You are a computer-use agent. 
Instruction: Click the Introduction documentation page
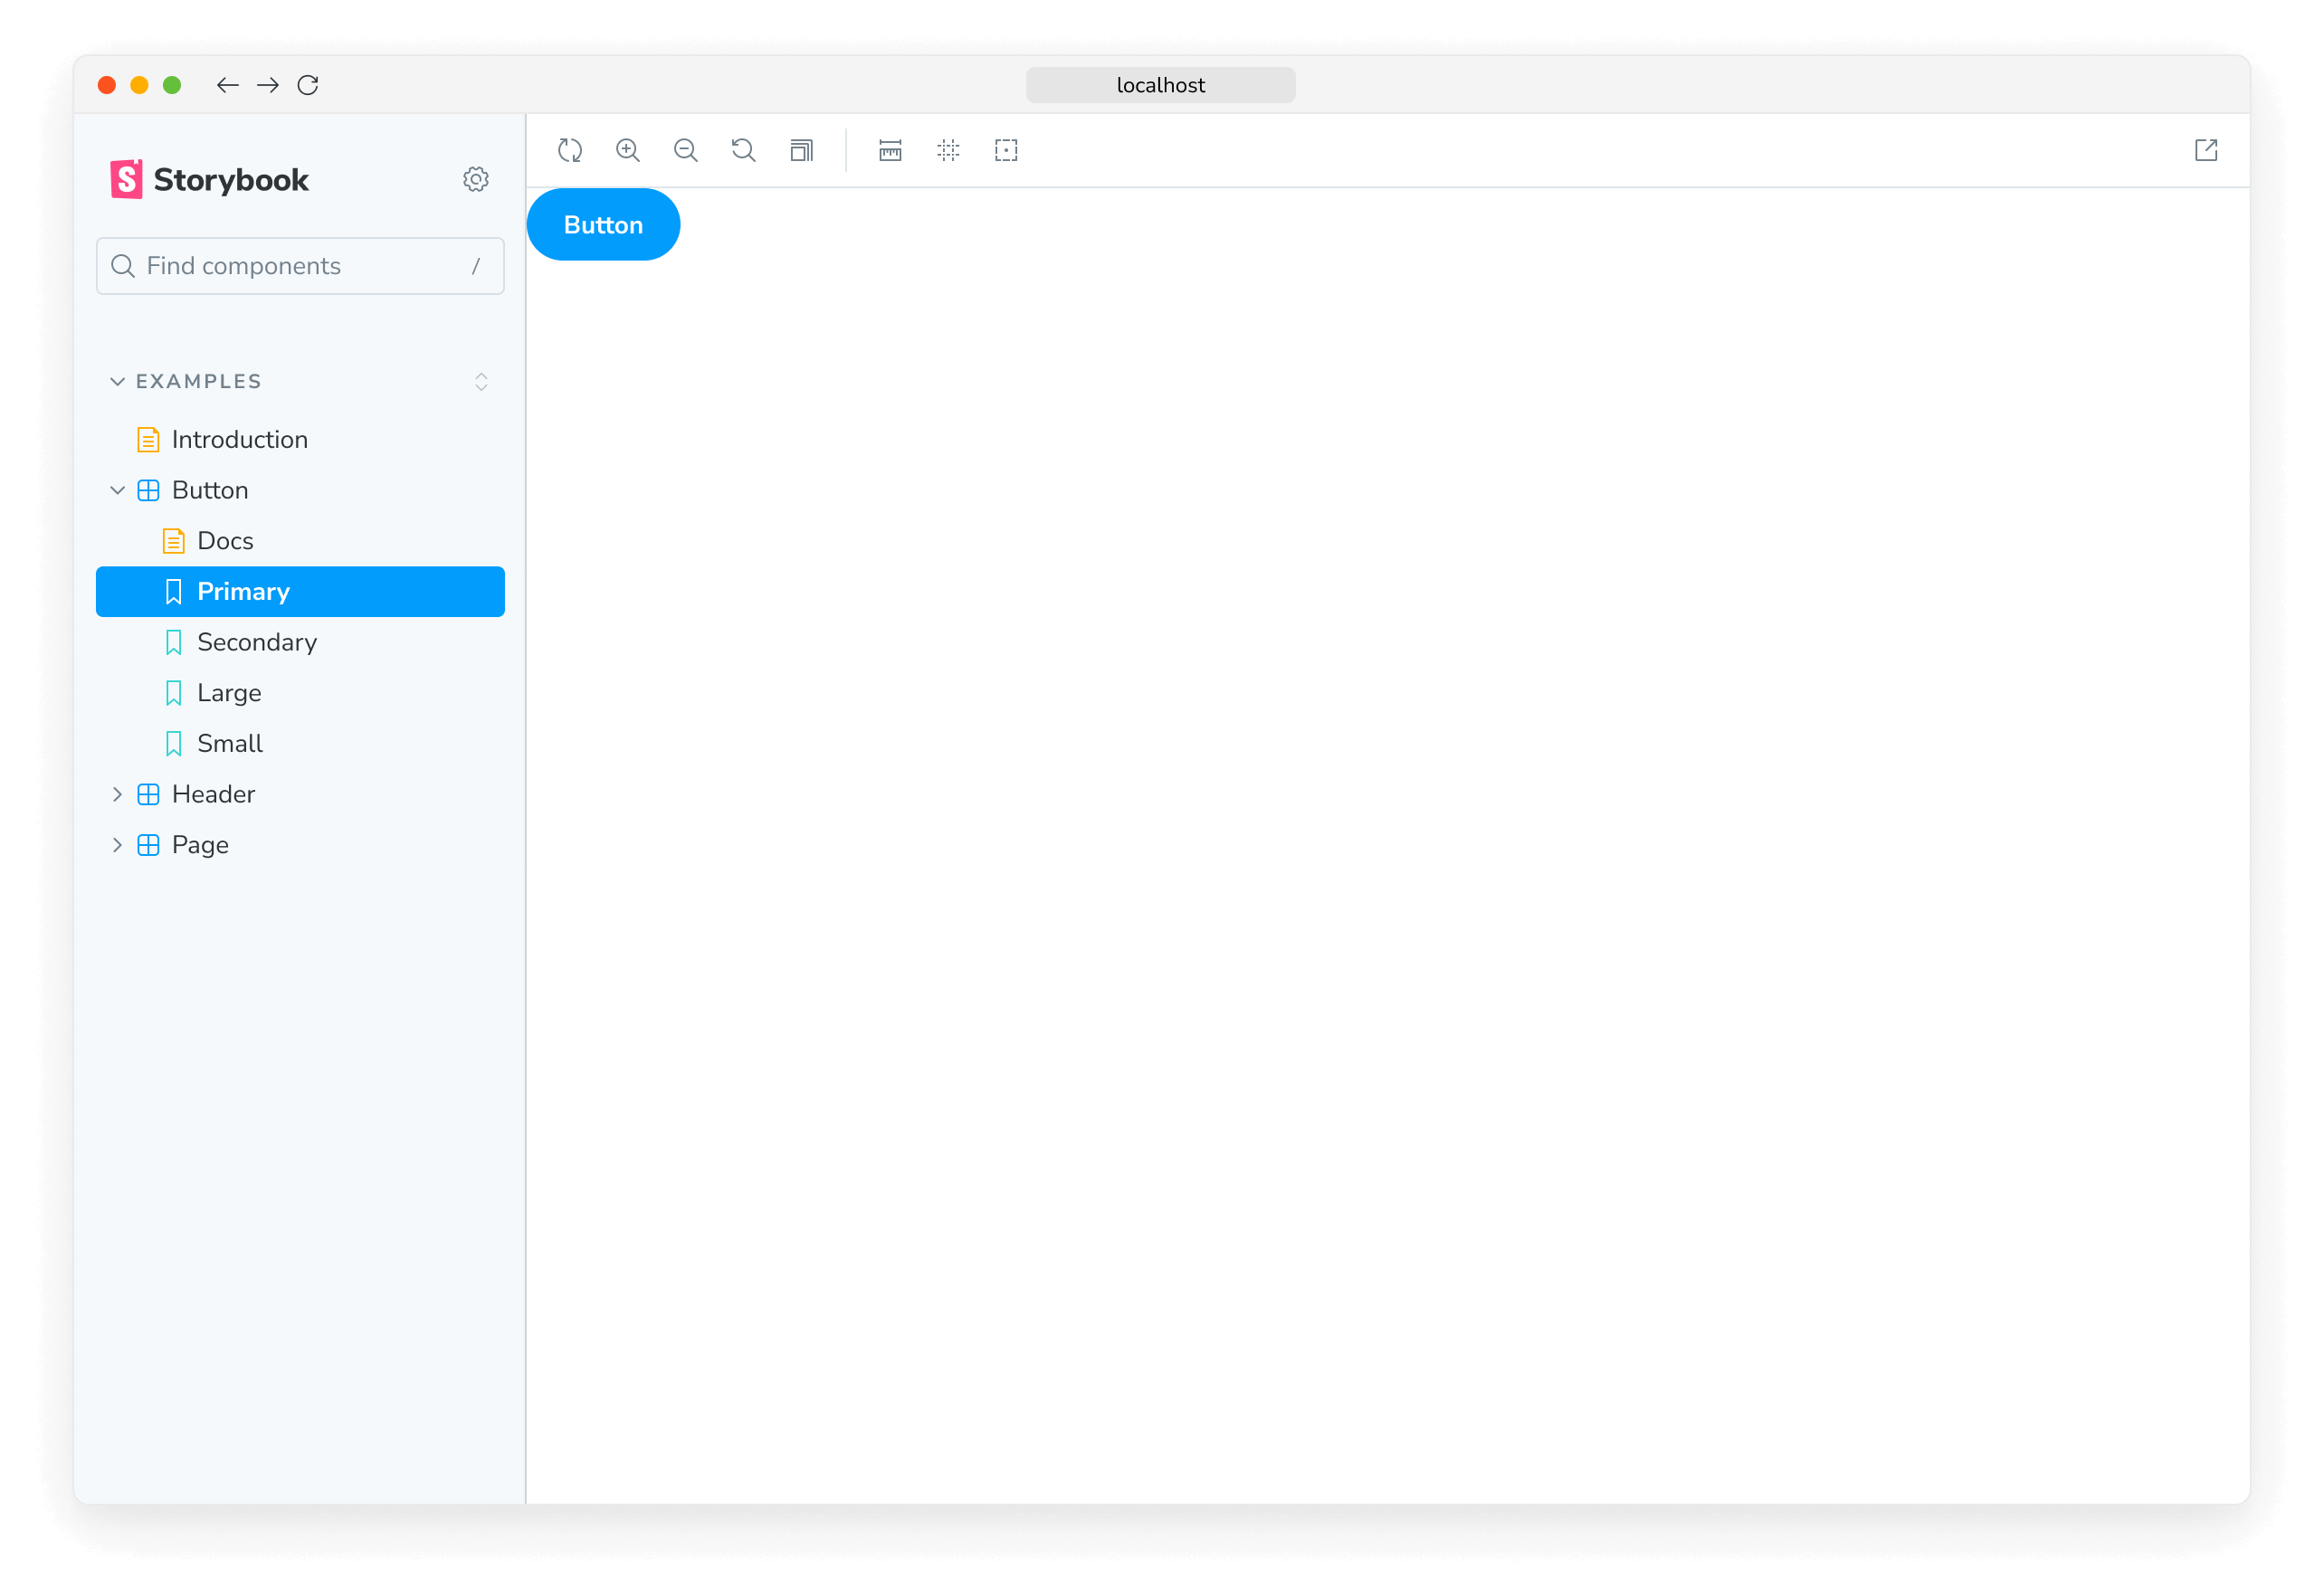pos(238,438)
